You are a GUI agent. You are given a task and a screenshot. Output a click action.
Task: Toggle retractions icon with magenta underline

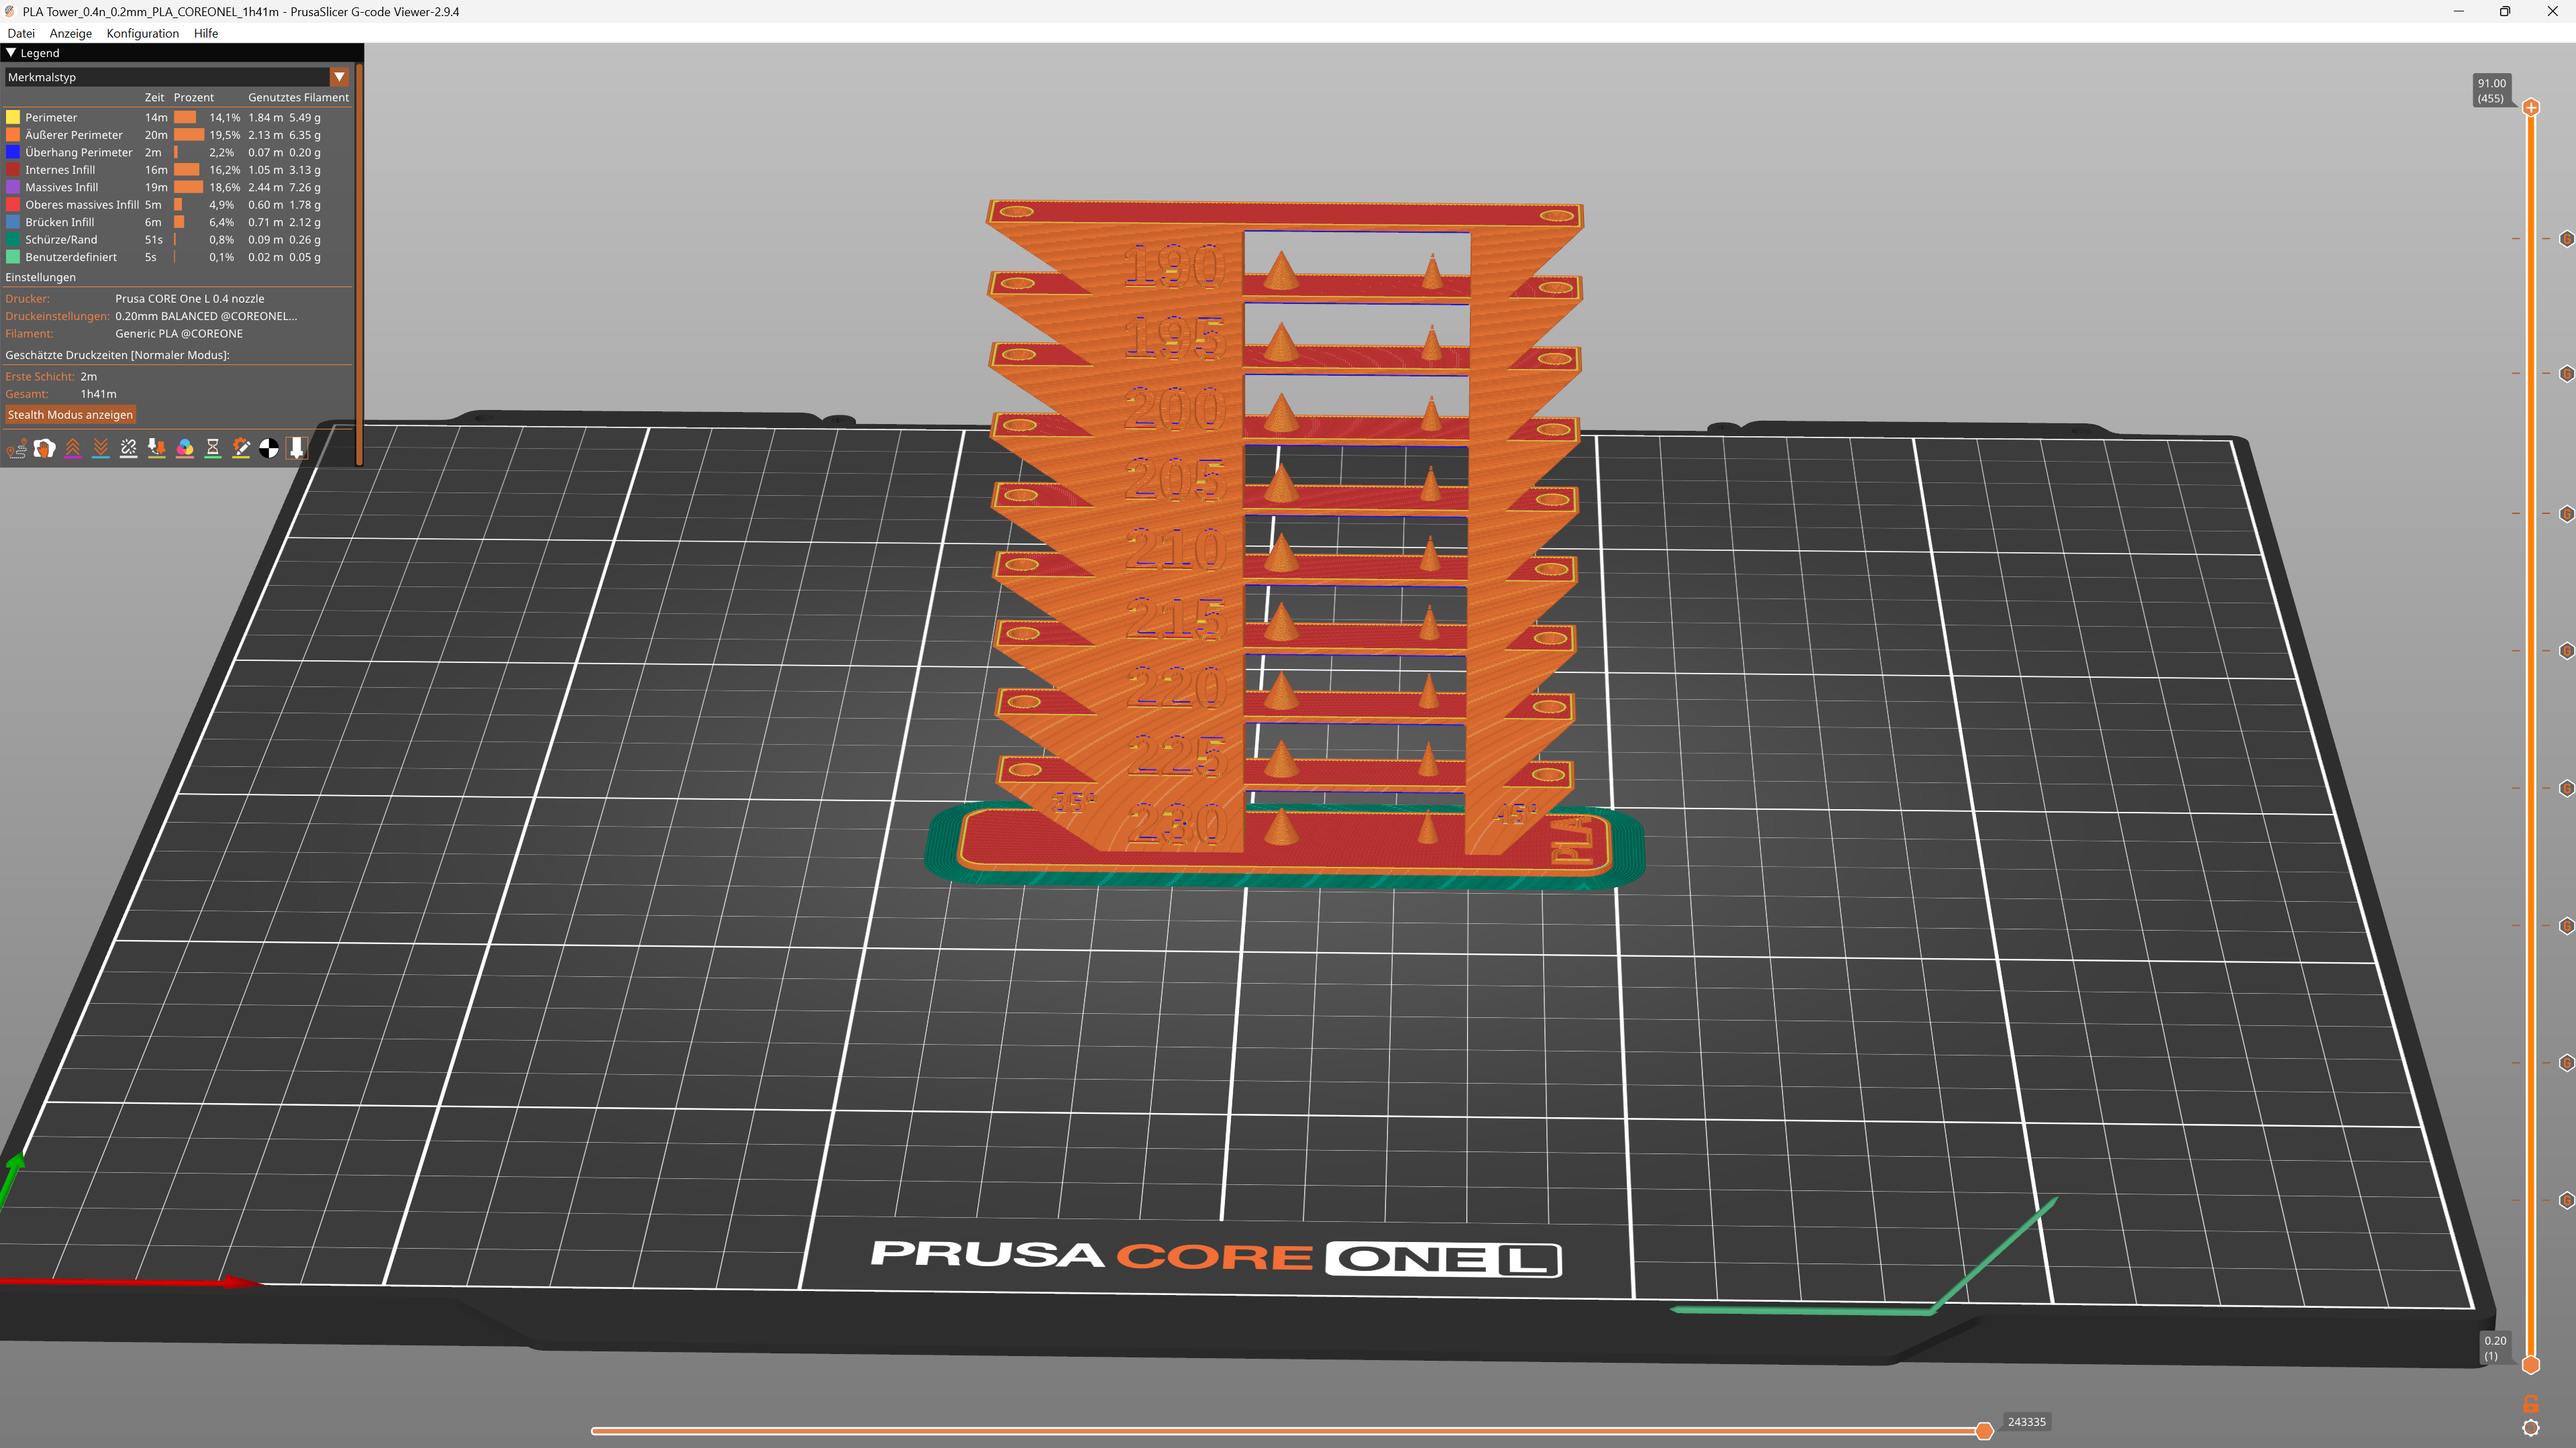tap(72, 449)
